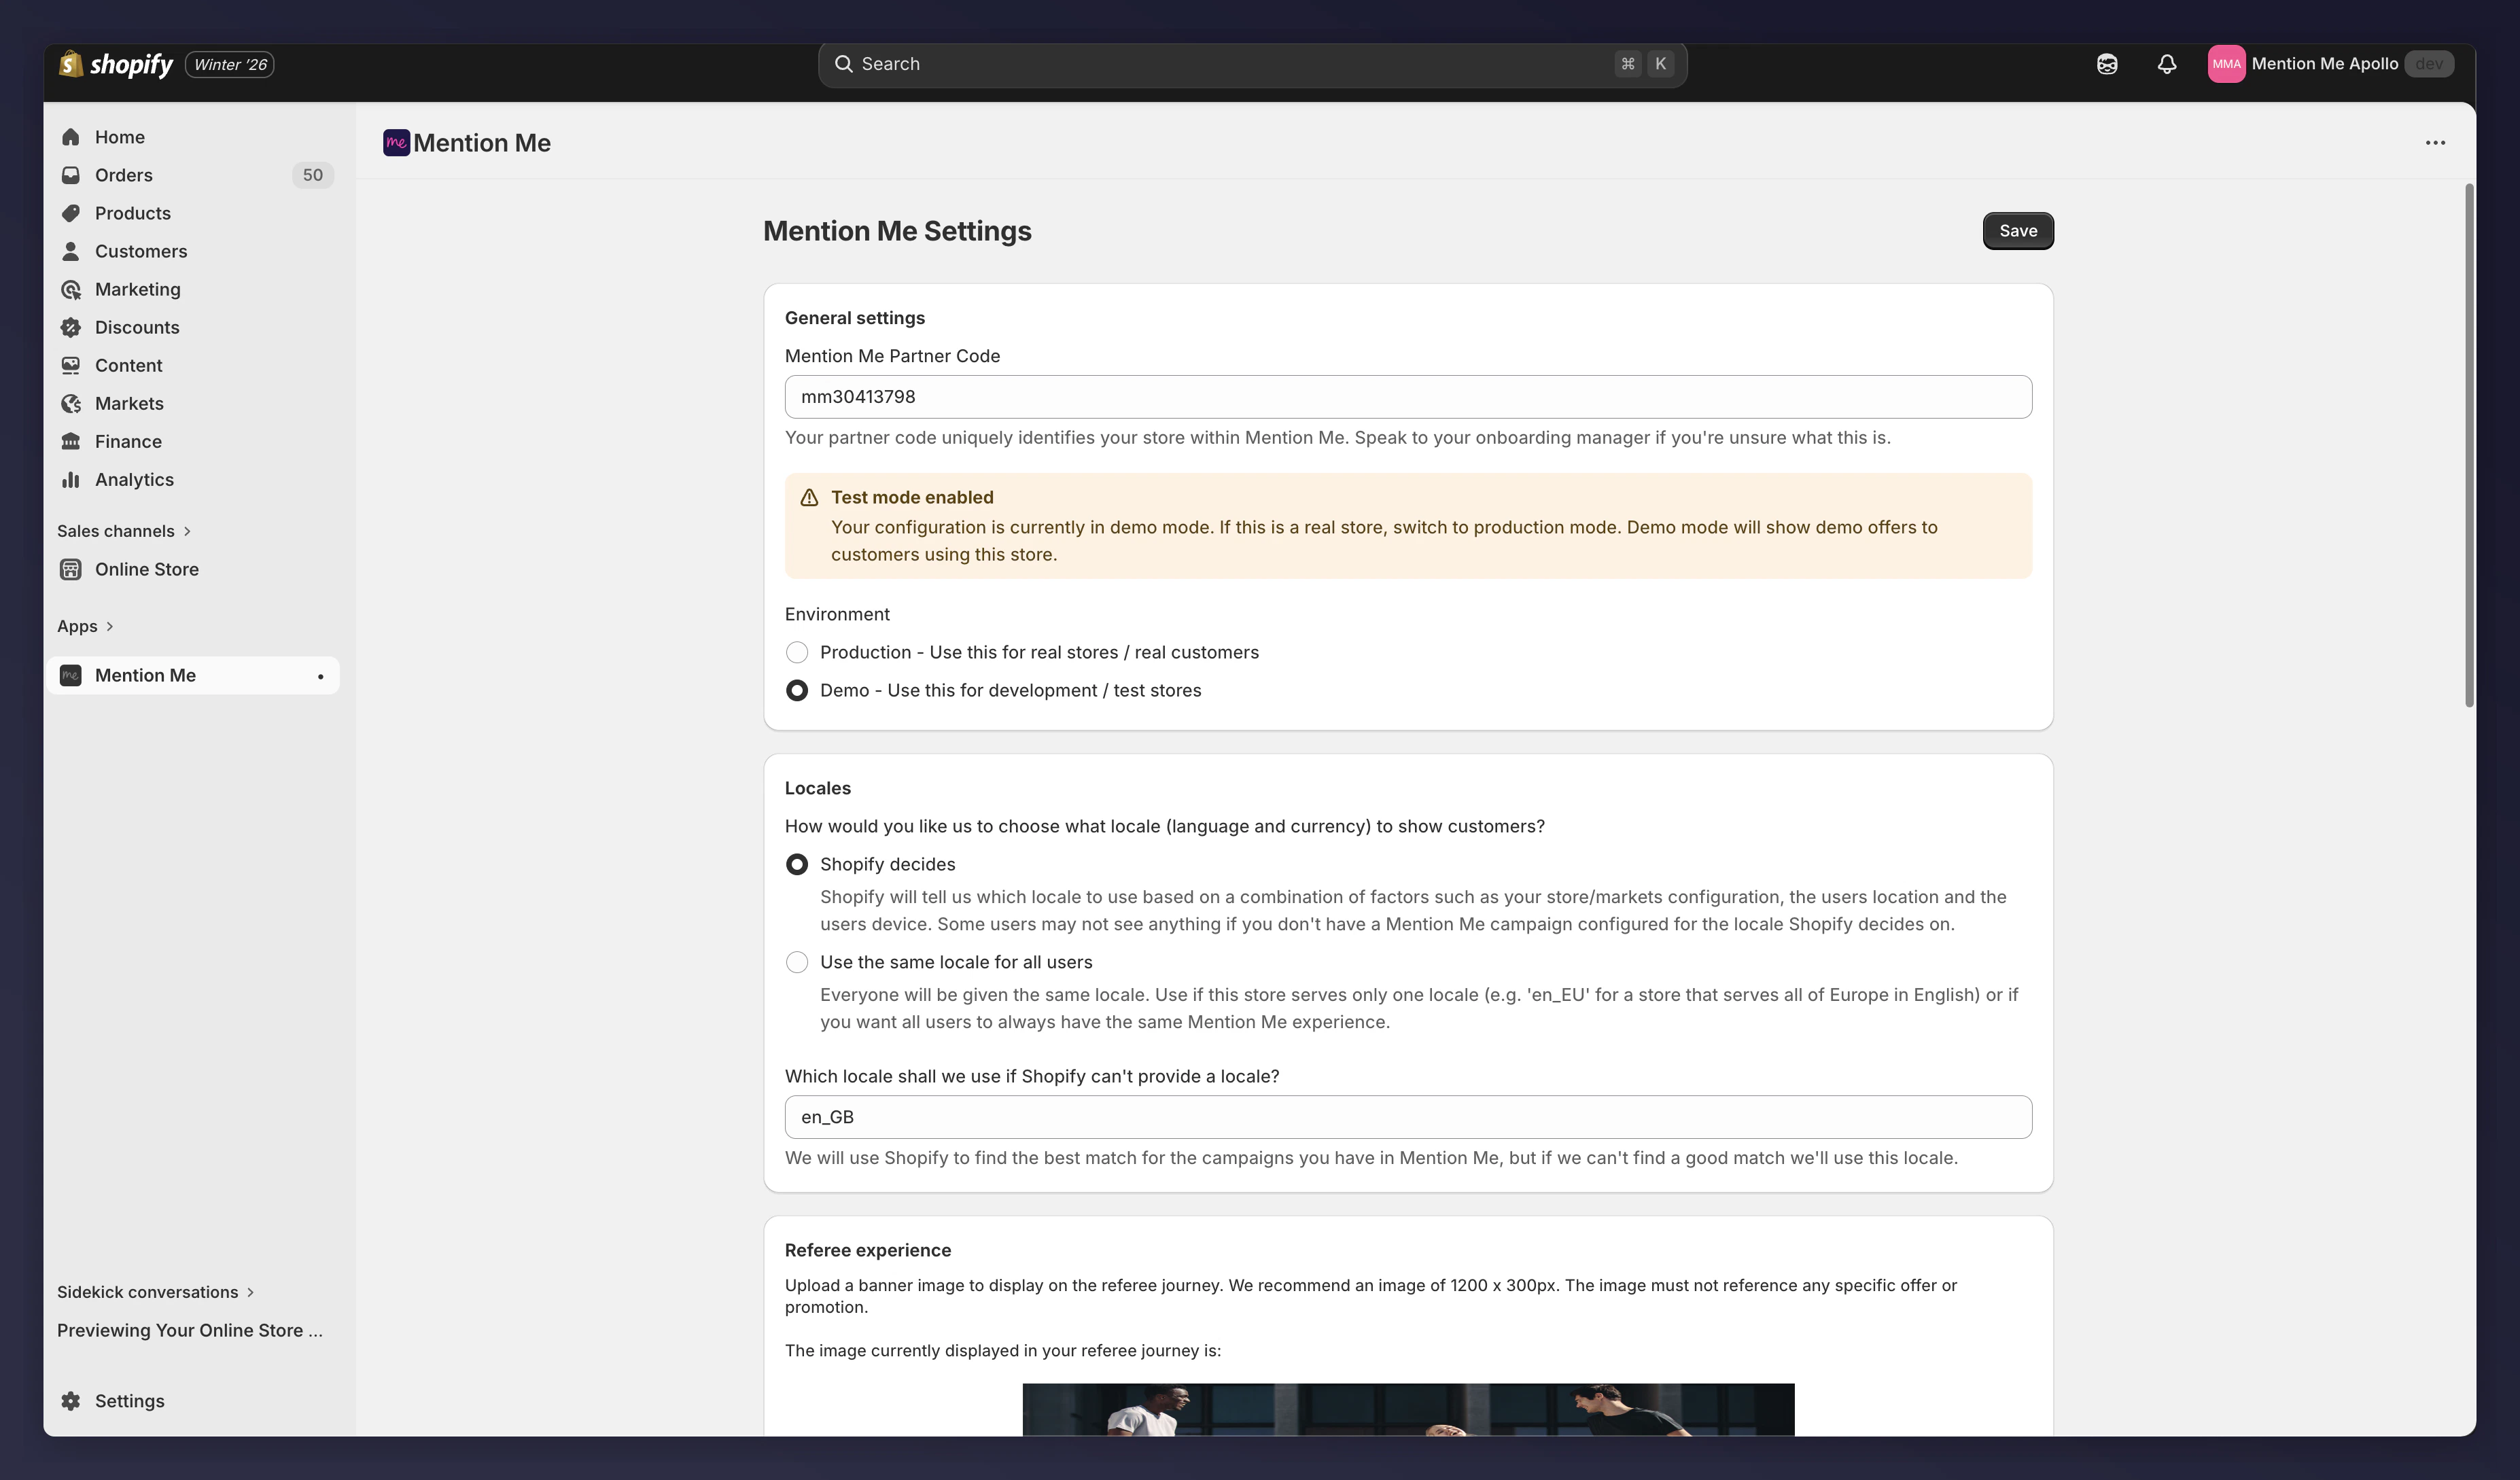Click the Orders count badge 50
The width and height of the screenshot is (2520, 1480).
(313, 175)
